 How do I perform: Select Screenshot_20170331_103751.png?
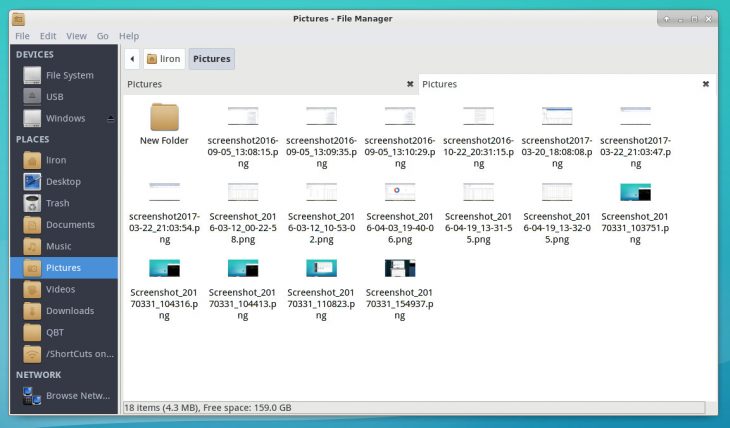click(x=635, y=213)
